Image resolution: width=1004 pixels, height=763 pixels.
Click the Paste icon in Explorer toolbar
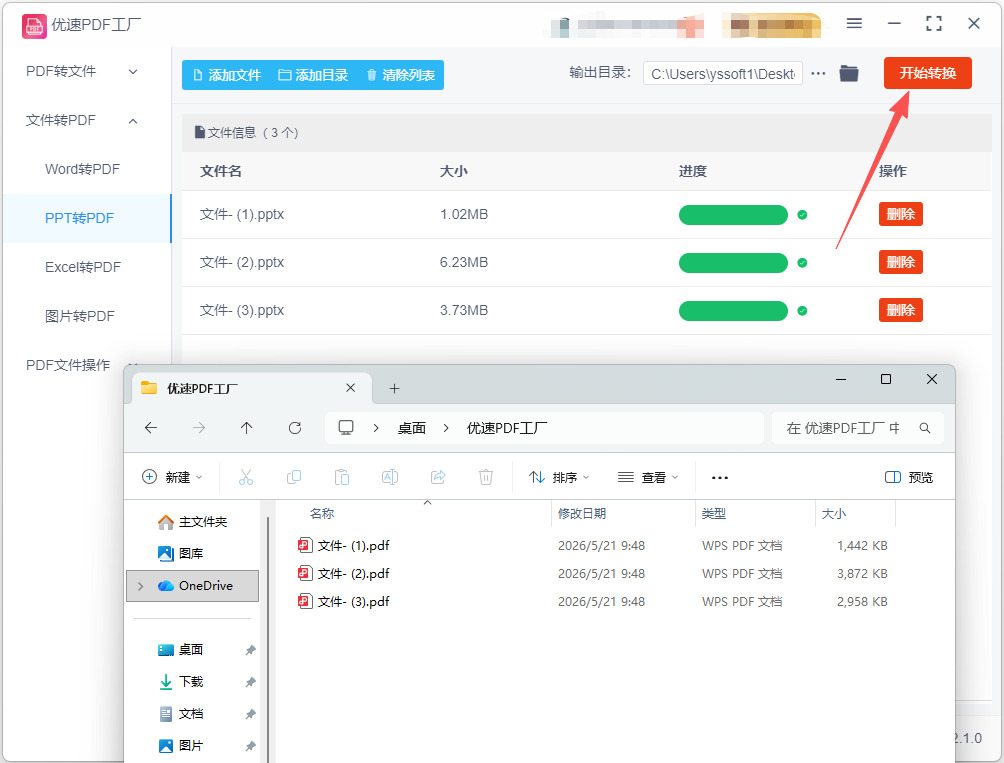pos(342,478)
